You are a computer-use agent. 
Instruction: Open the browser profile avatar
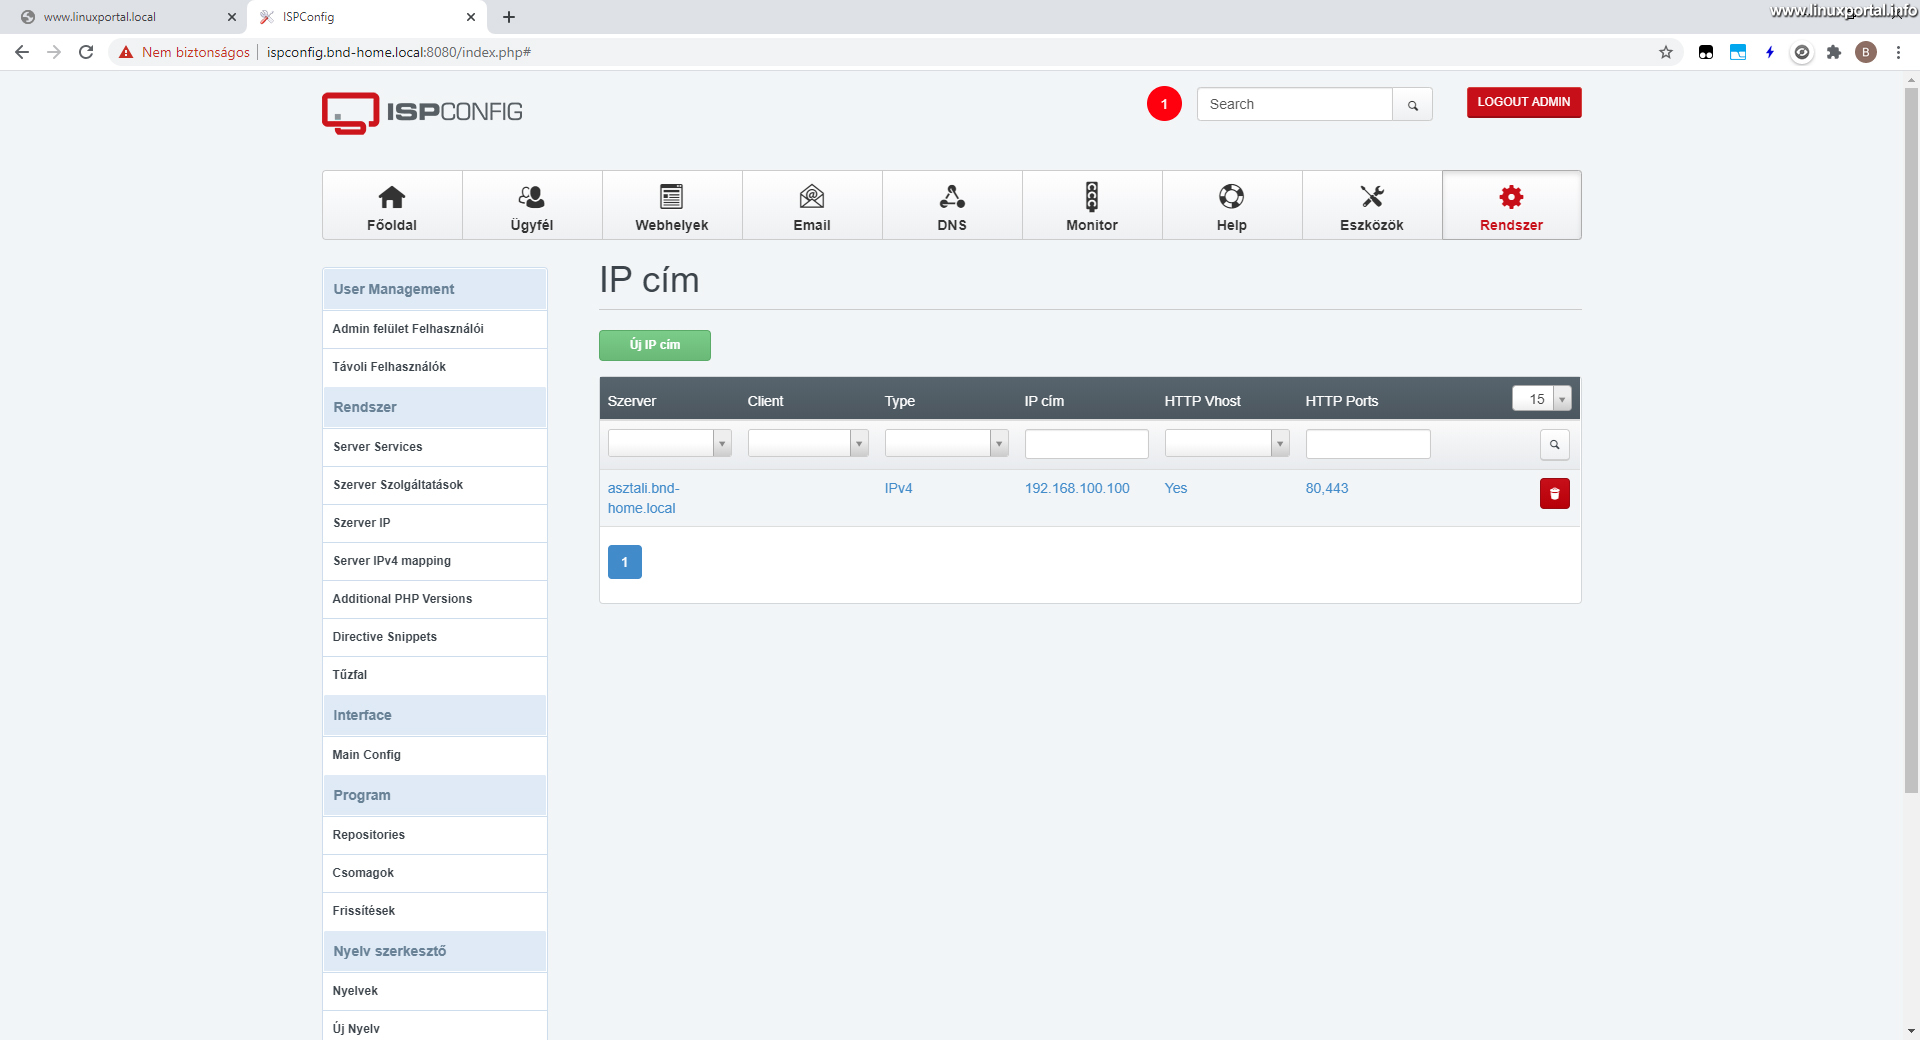[x=1866, y=52]
